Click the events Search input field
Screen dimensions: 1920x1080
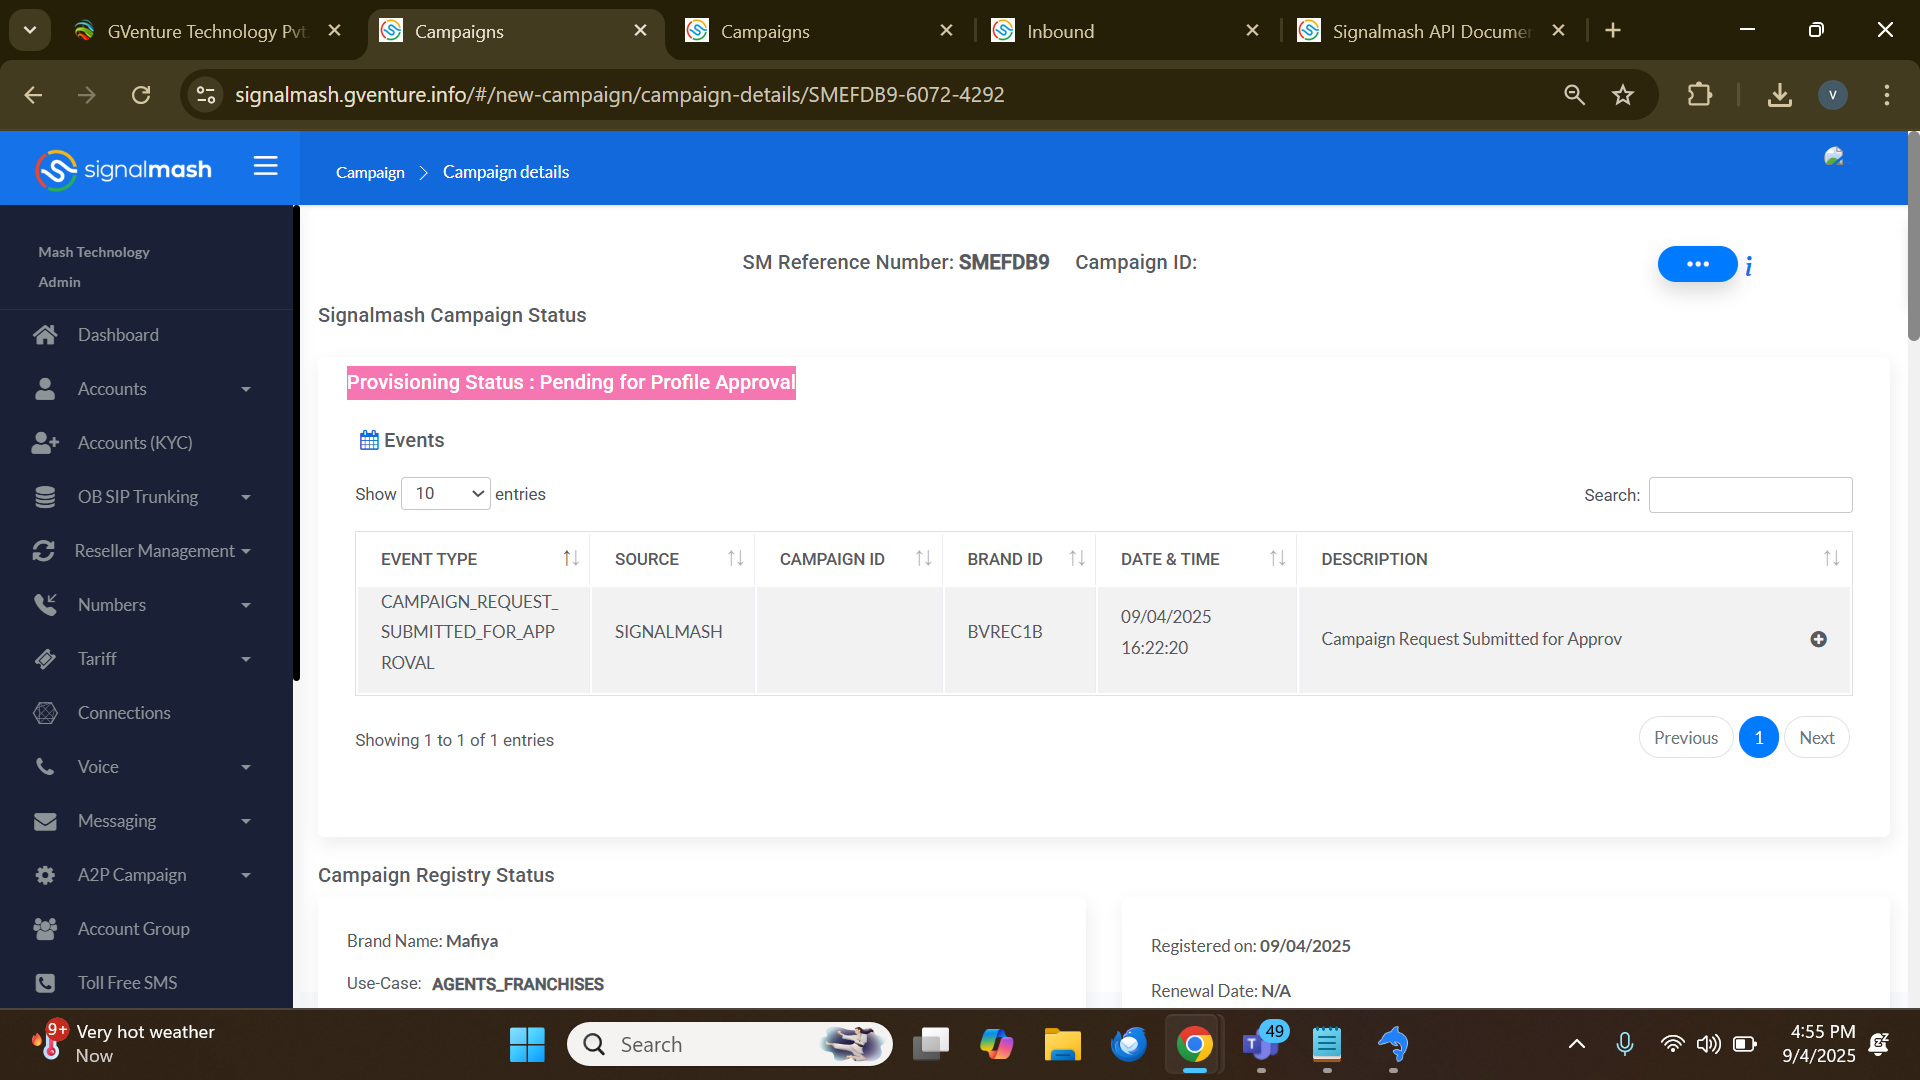[1749, 495]
